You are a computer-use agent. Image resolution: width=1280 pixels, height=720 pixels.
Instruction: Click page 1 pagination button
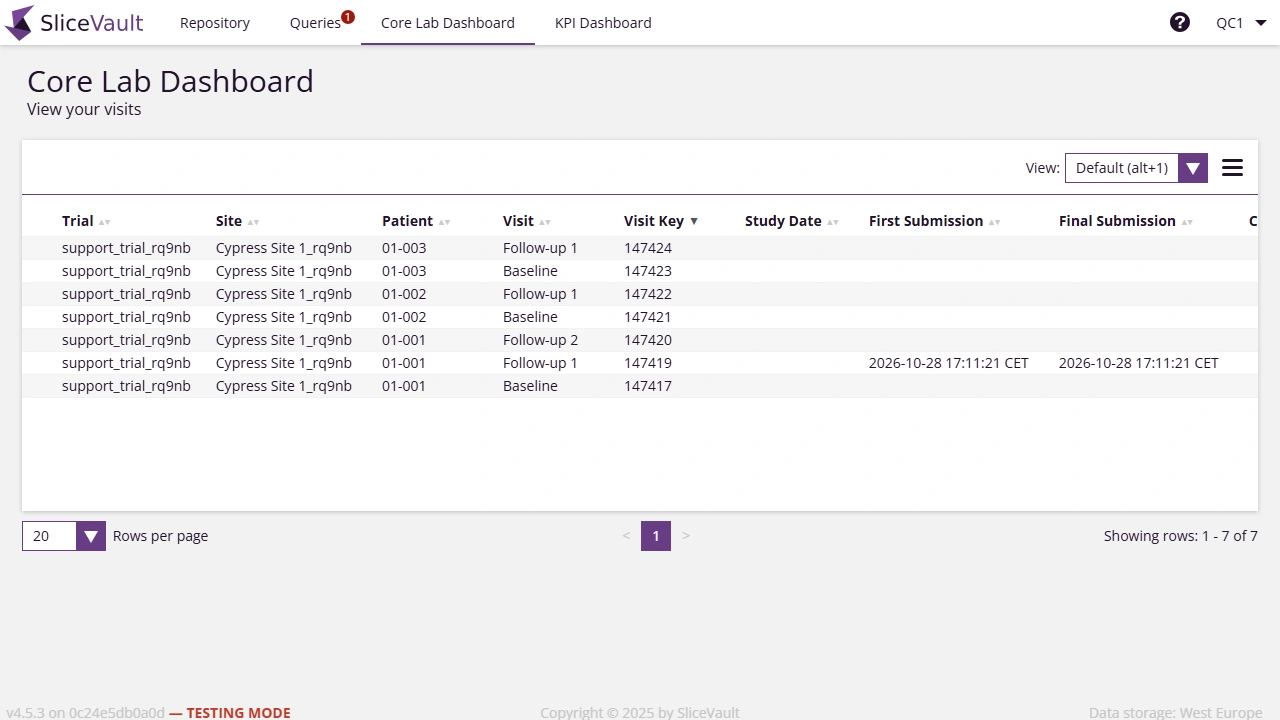point(656,536)
